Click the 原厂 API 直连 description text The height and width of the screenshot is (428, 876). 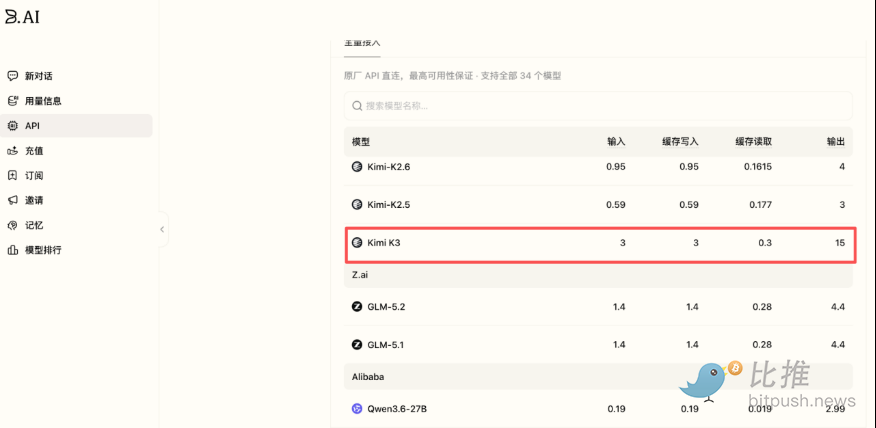point(453,76)
